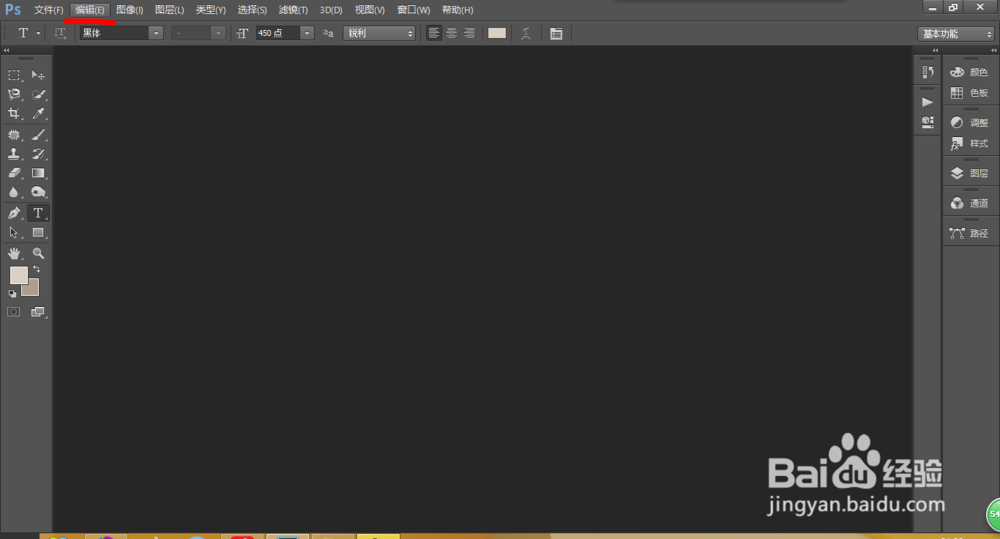Select the Eraser tool
The height and width of the screenshot is (539, 1000).
coord(13,173)
